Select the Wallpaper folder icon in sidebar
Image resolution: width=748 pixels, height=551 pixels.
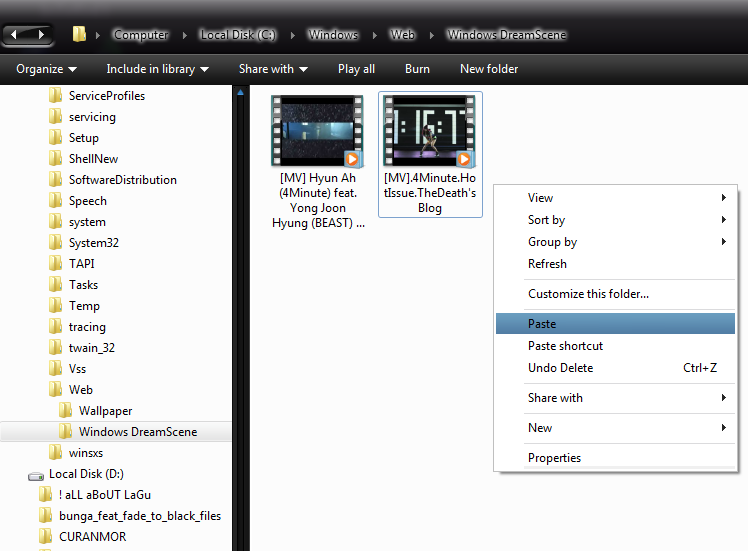66,411
